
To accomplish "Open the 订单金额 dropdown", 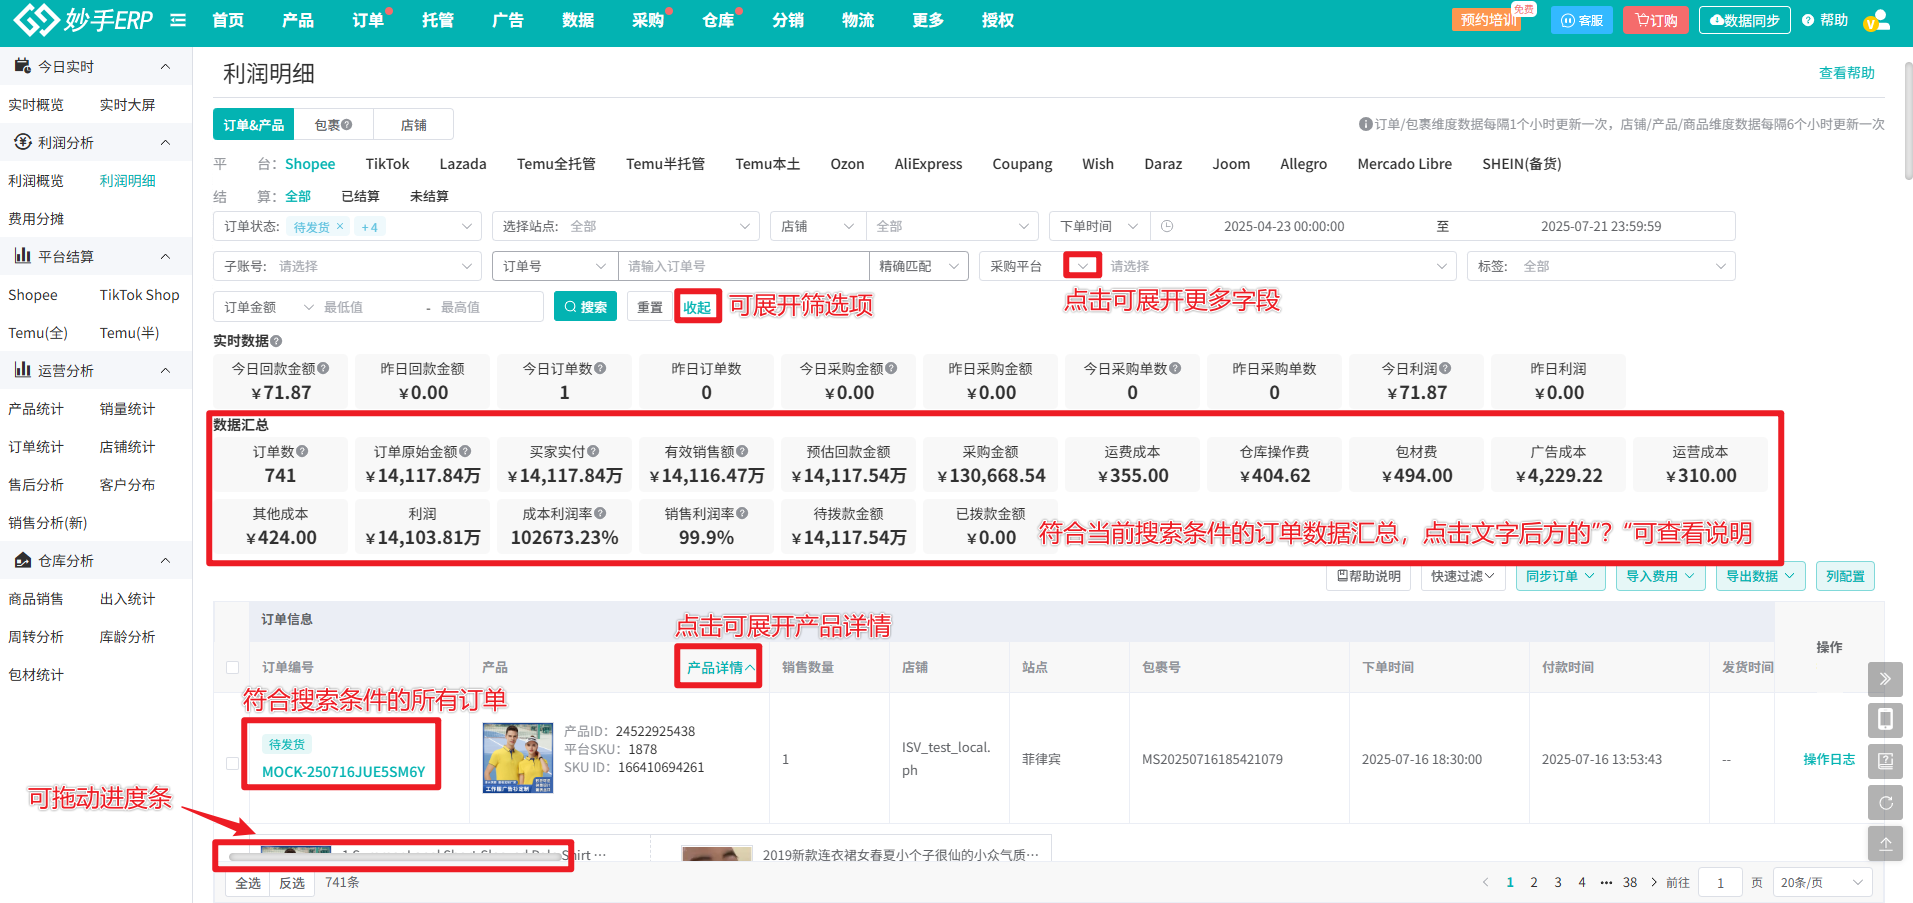I will point(268,307).
